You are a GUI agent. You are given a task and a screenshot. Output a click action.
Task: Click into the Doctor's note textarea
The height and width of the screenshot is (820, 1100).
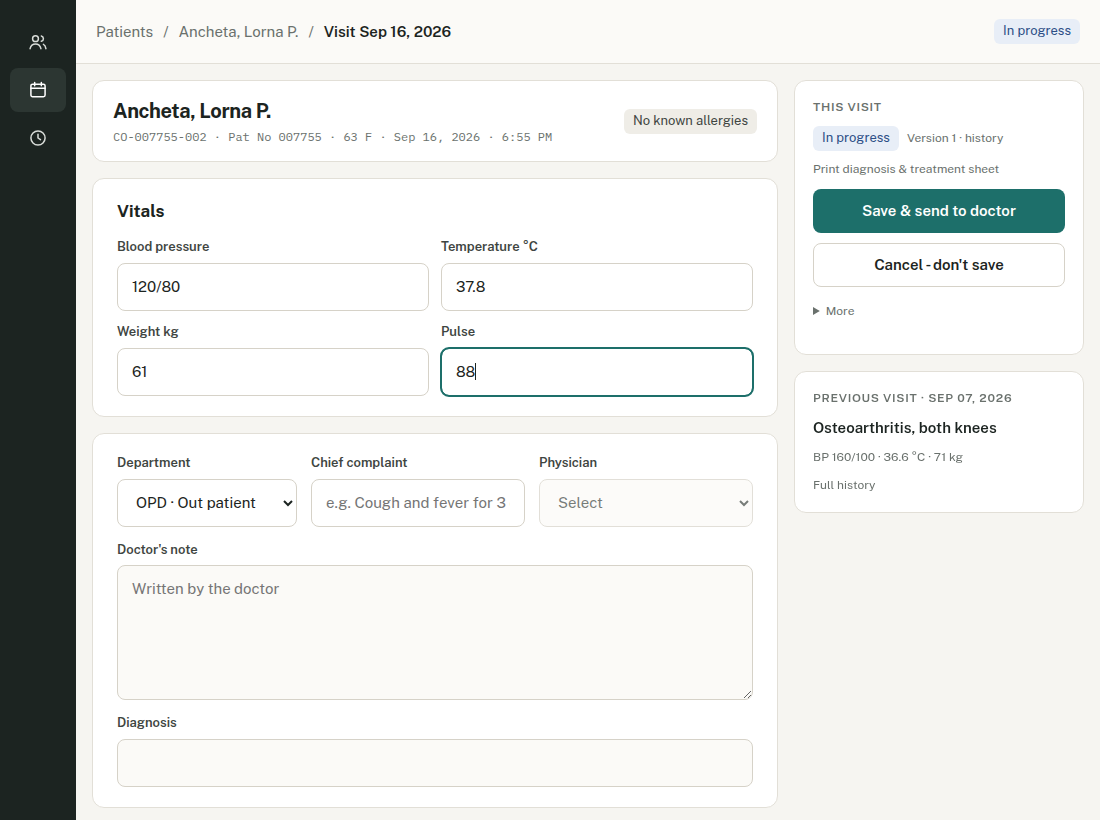pos(435,633)
